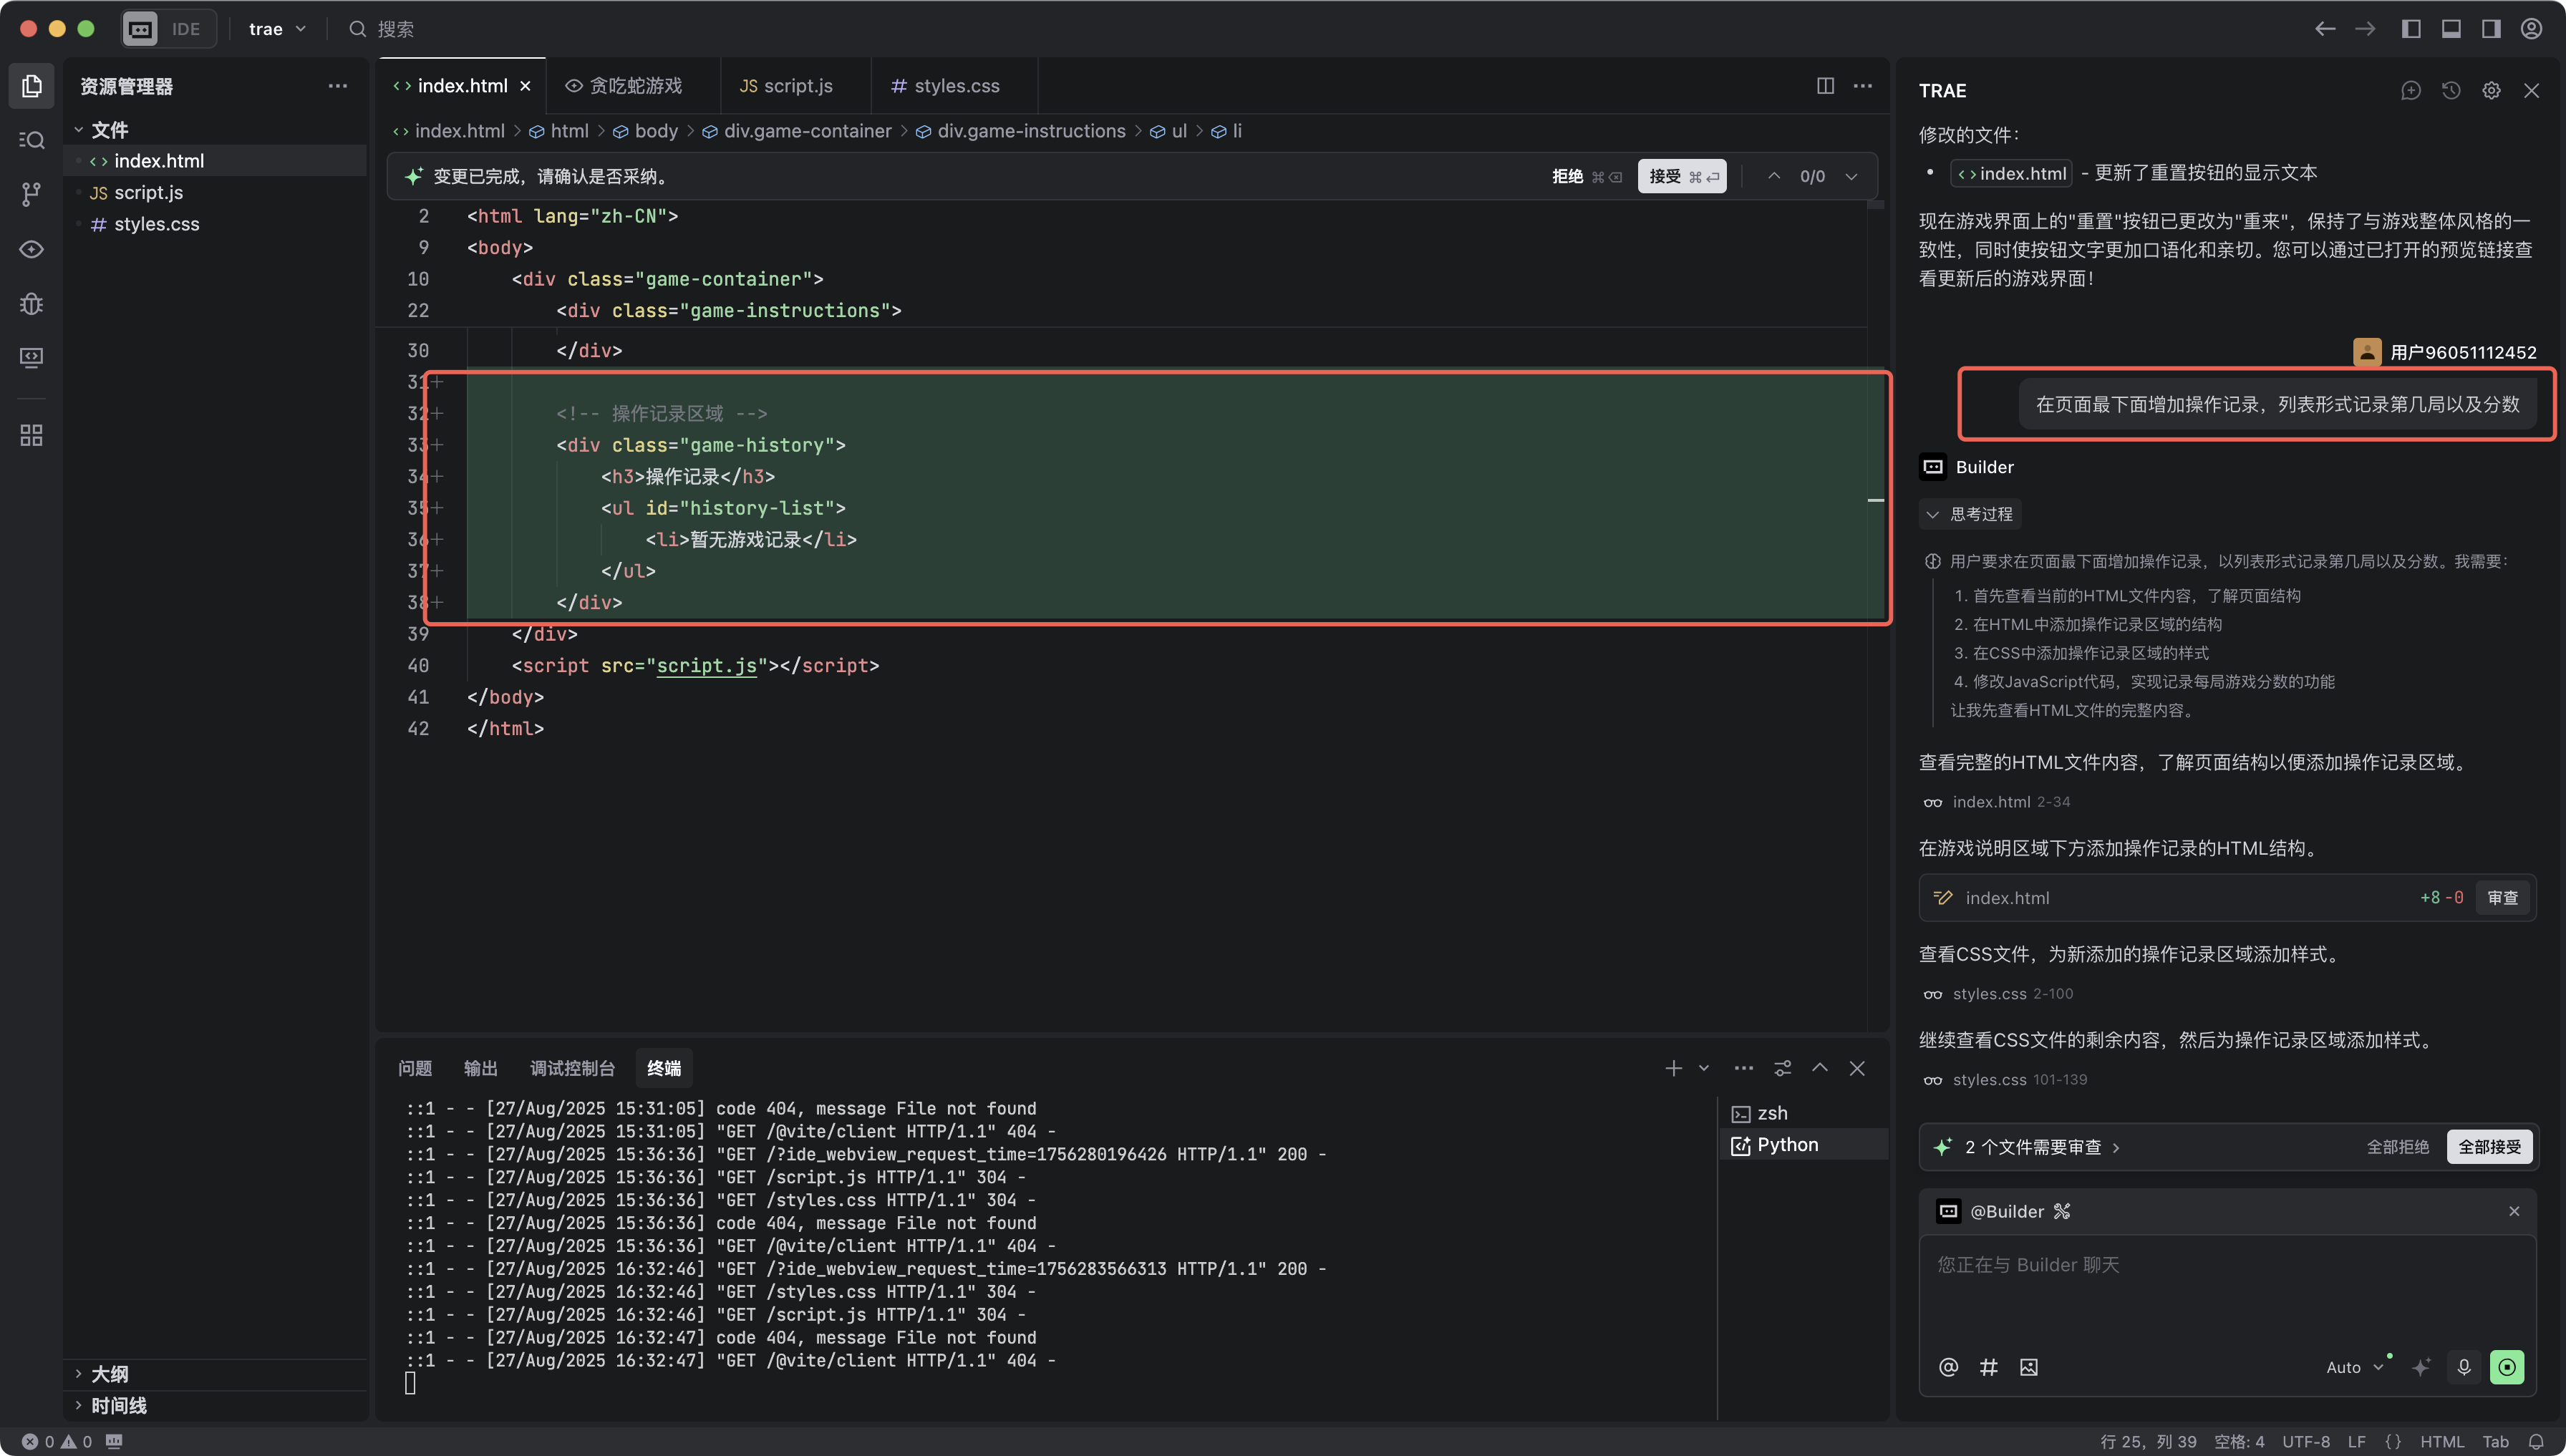Open the 问题 problems panel tab
Image resolution: width=2566 pixels, height=1456 pixels.
click(415, 1068)
